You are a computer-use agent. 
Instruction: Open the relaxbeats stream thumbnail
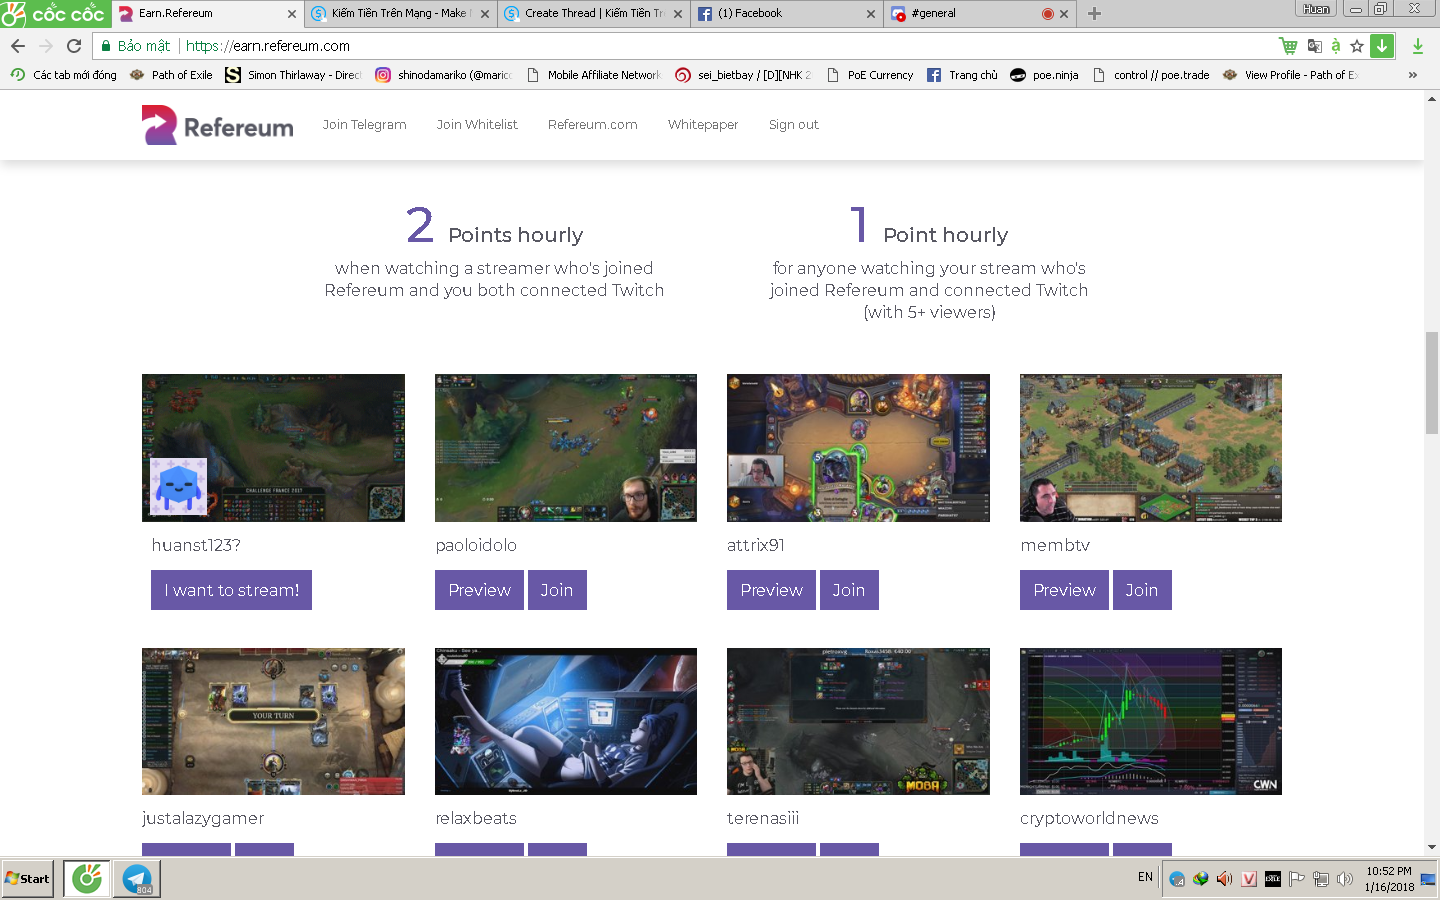566,721
